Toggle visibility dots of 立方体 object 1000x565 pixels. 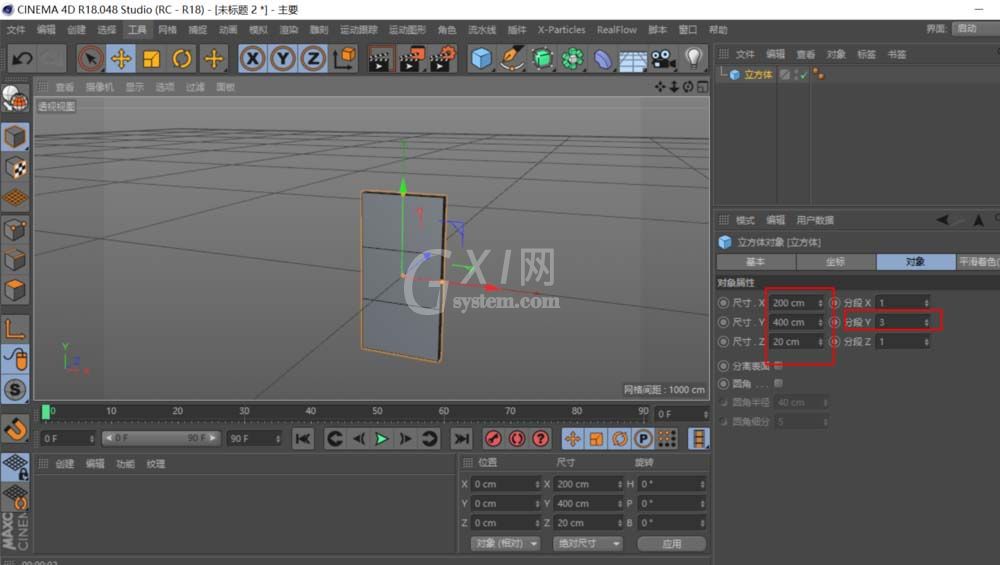[x=795, y=75]
